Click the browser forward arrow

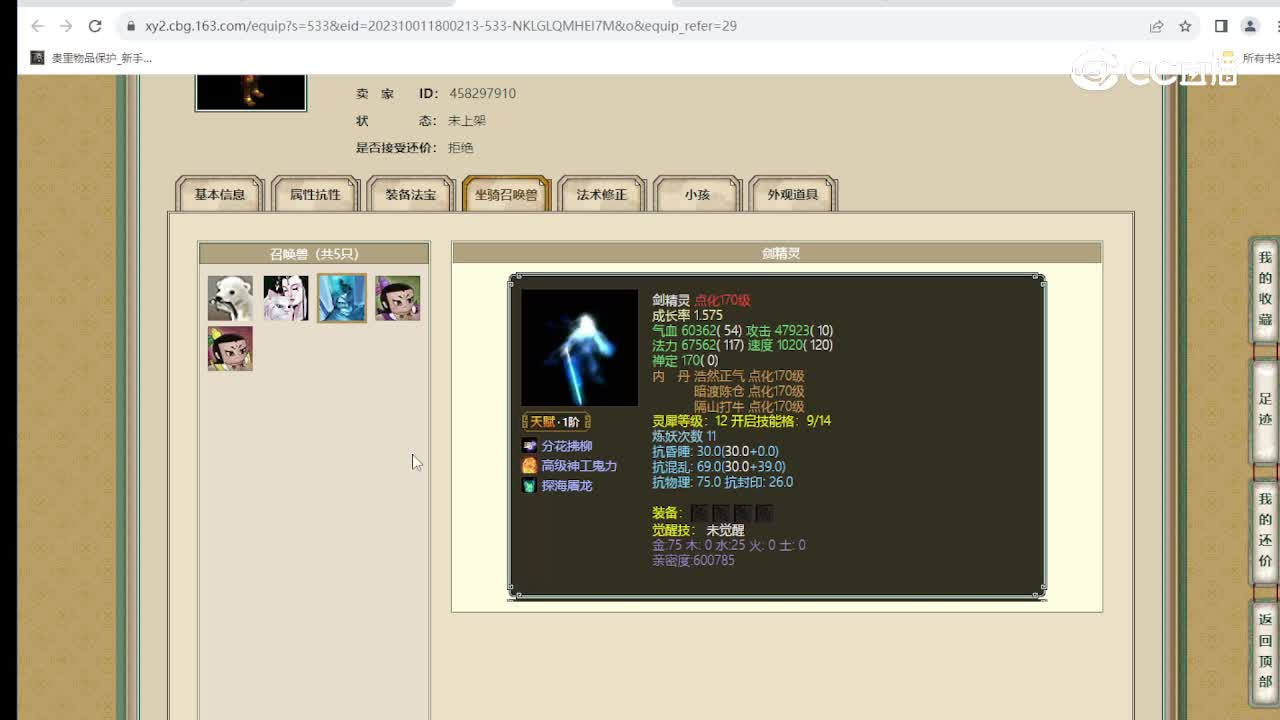(66, 26)
